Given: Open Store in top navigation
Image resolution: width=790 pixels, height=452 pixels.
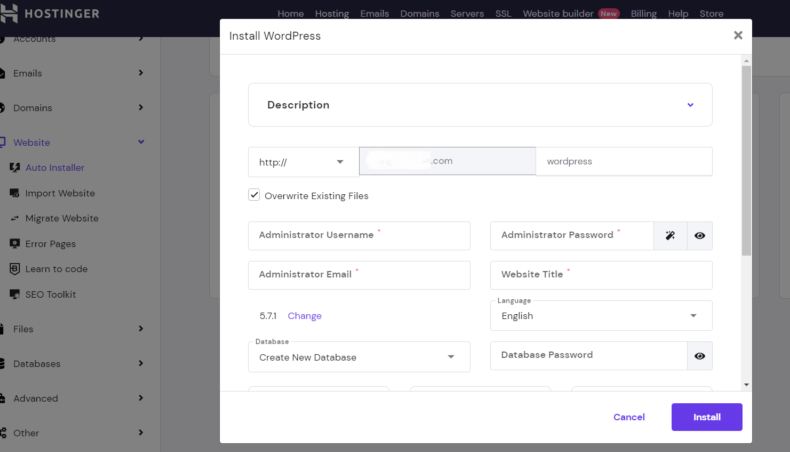Looking at the screenshot, I should click(711, 14).
